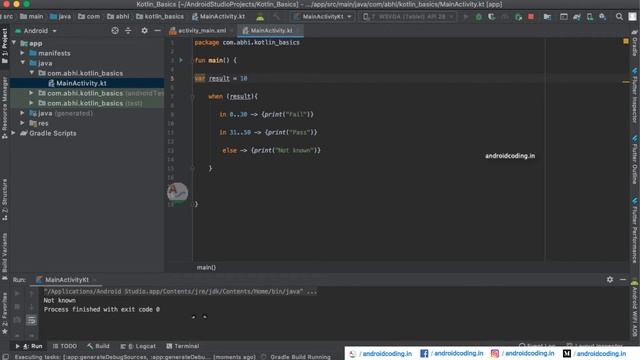Click main() in editor breadcrumb bar
This screenshot has height=360, width=640.
207,267
